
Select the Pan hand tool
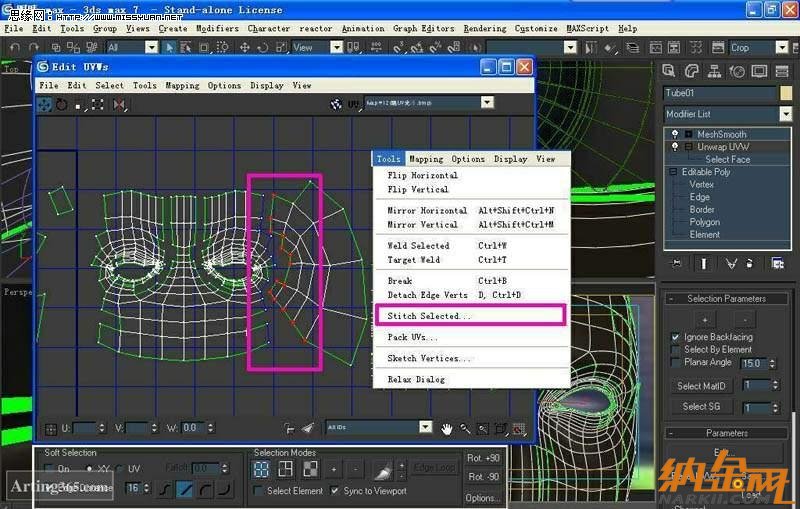tap(447, 429)
